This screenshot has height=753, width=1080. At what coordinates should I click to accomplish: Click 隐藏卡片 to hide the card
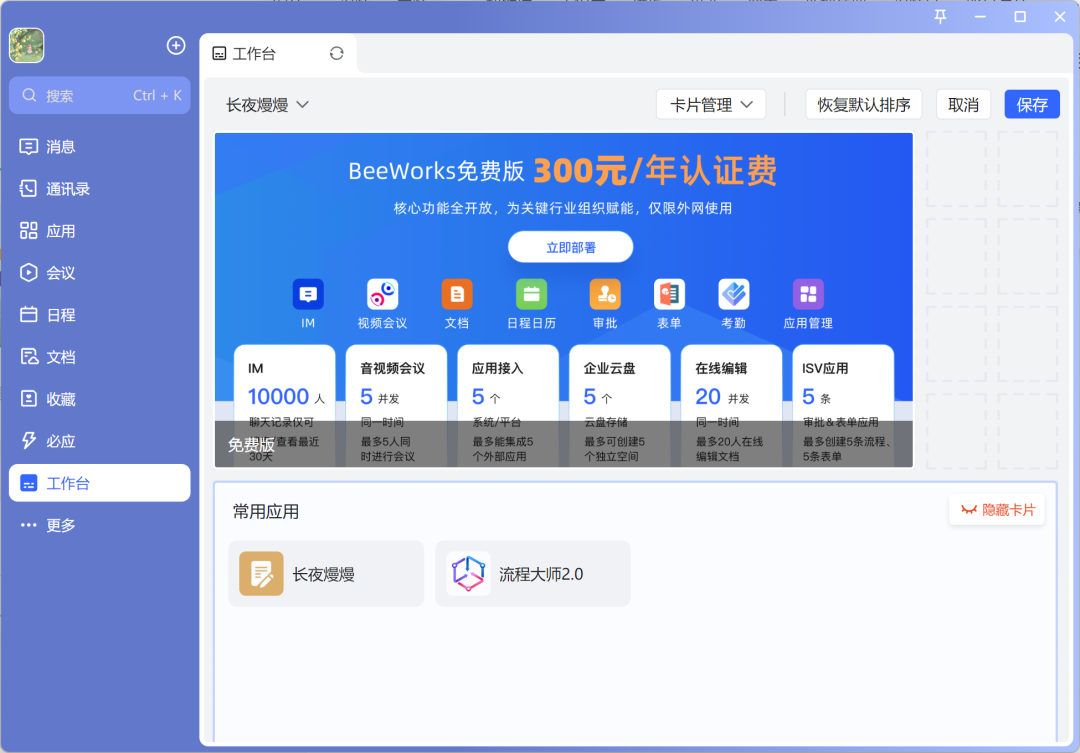point(996,509)
